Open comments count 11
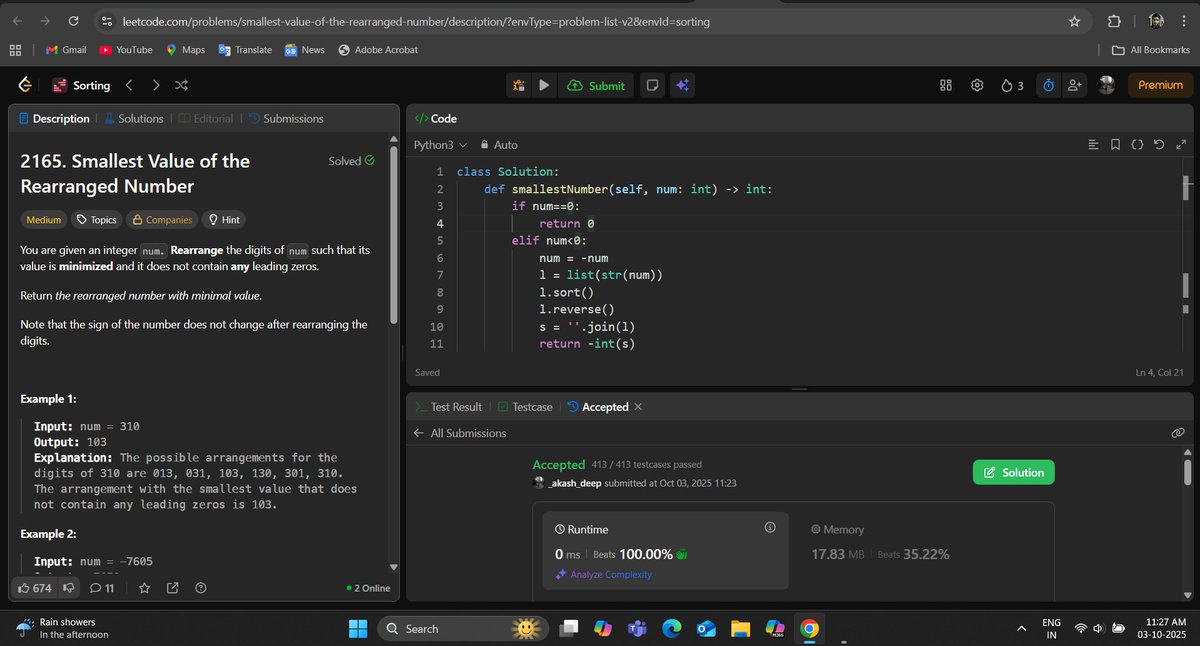 103,588
